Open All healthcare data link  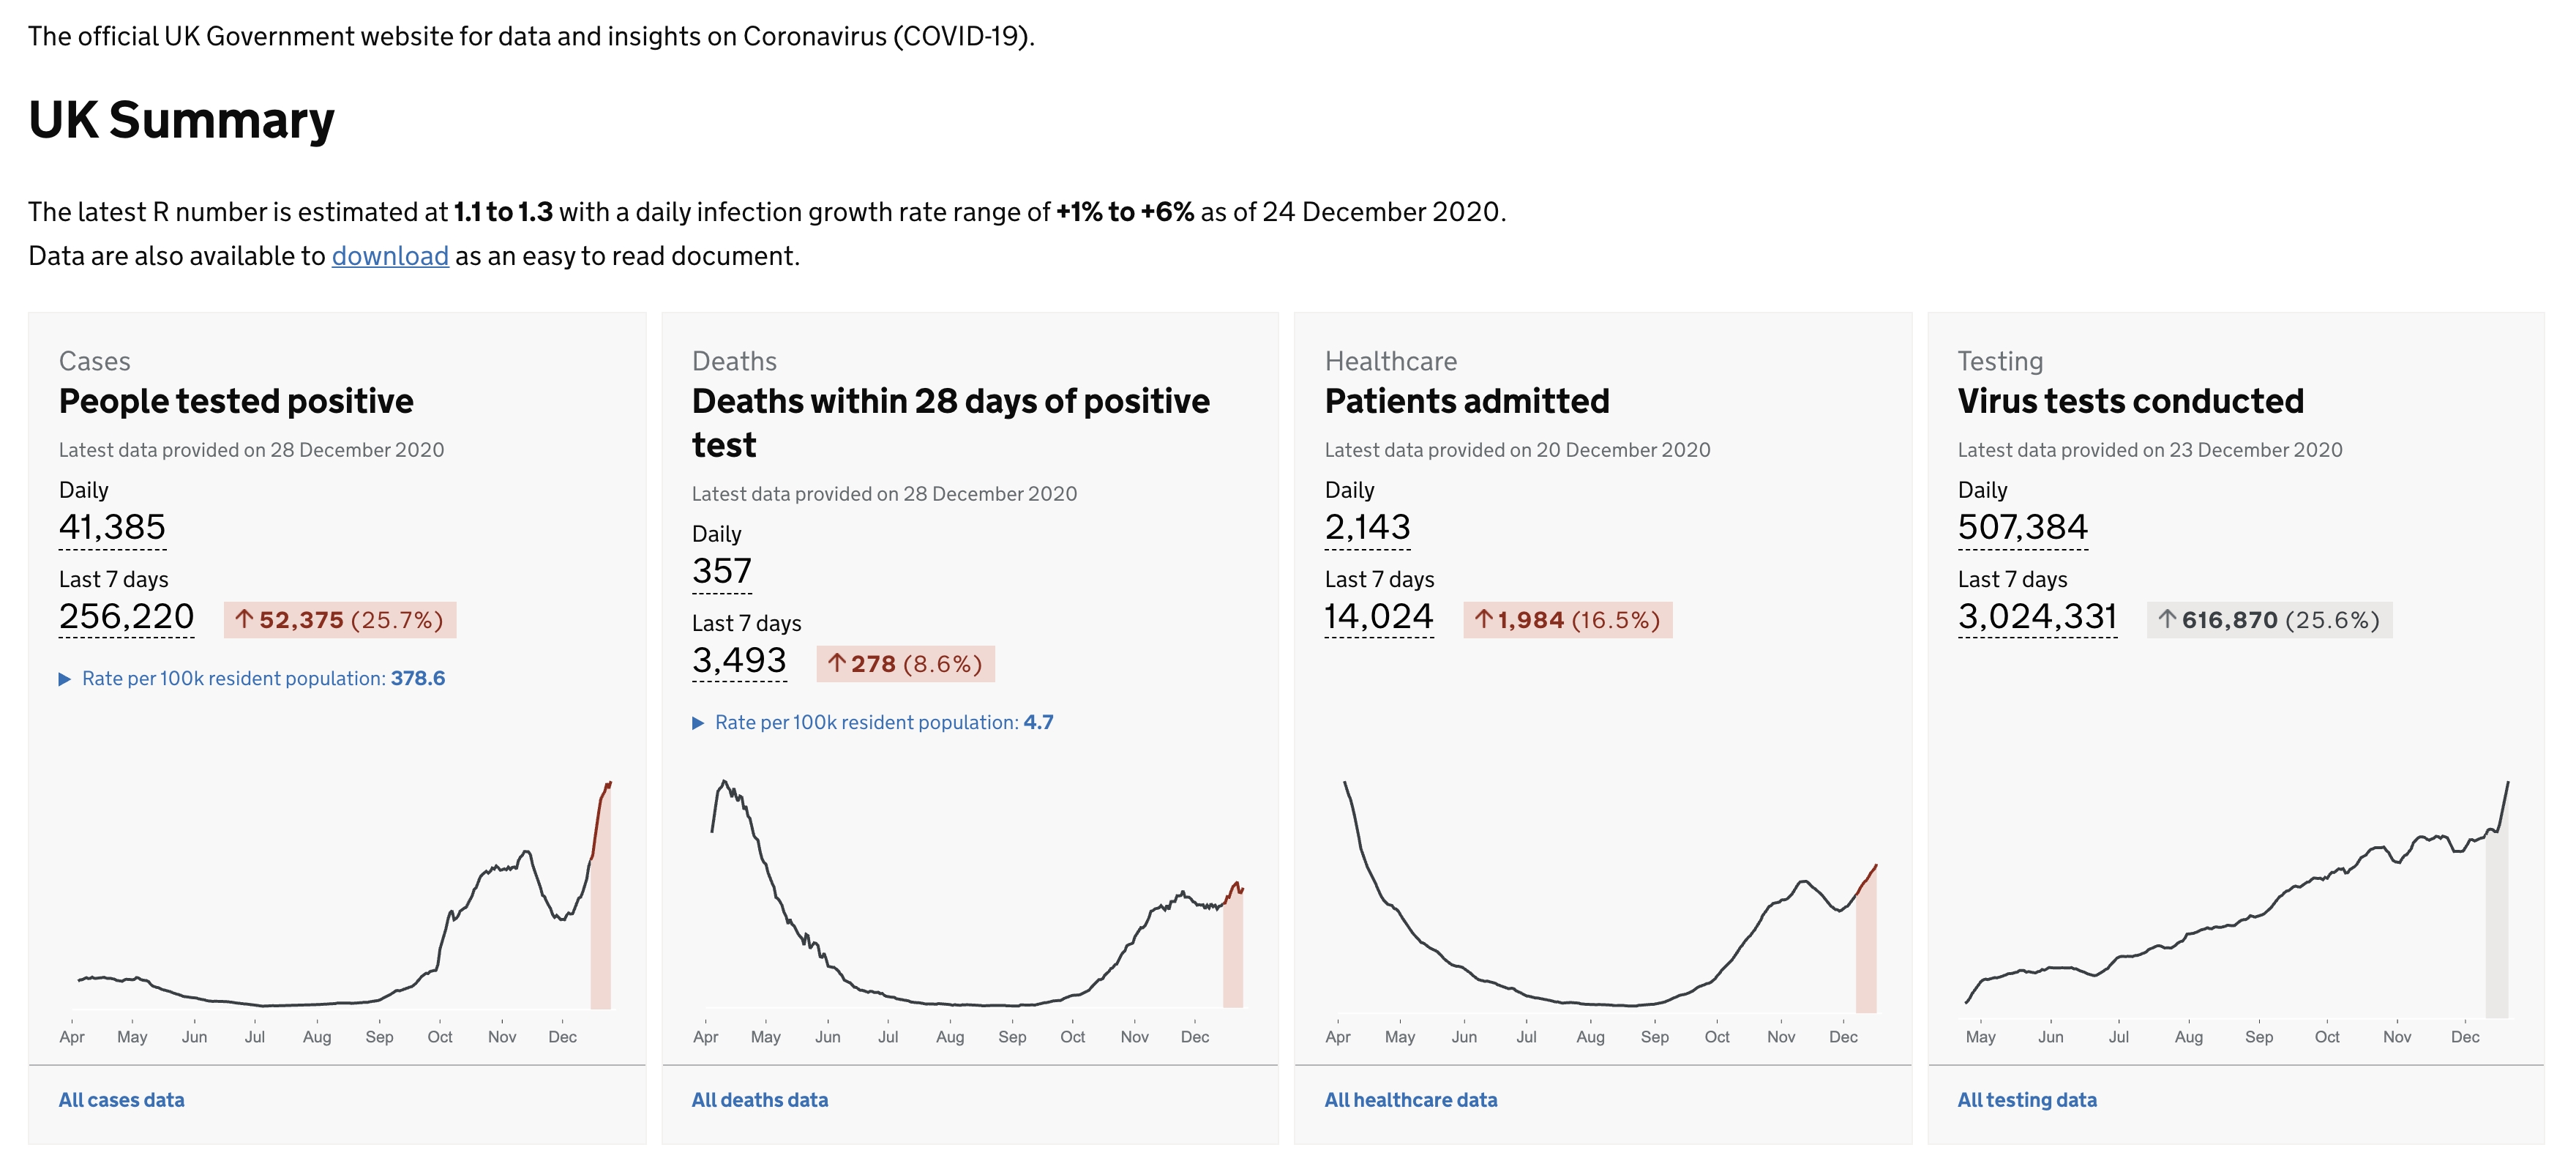tap(1411, 1100)
